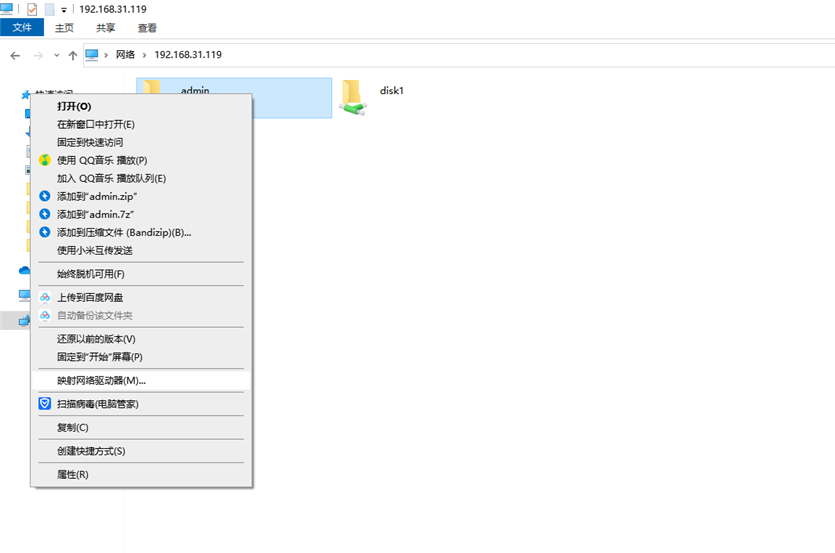
Task: Select 添加到压缩文件 (Bandizip)(B)... menu entry
Action: (123, 232)
